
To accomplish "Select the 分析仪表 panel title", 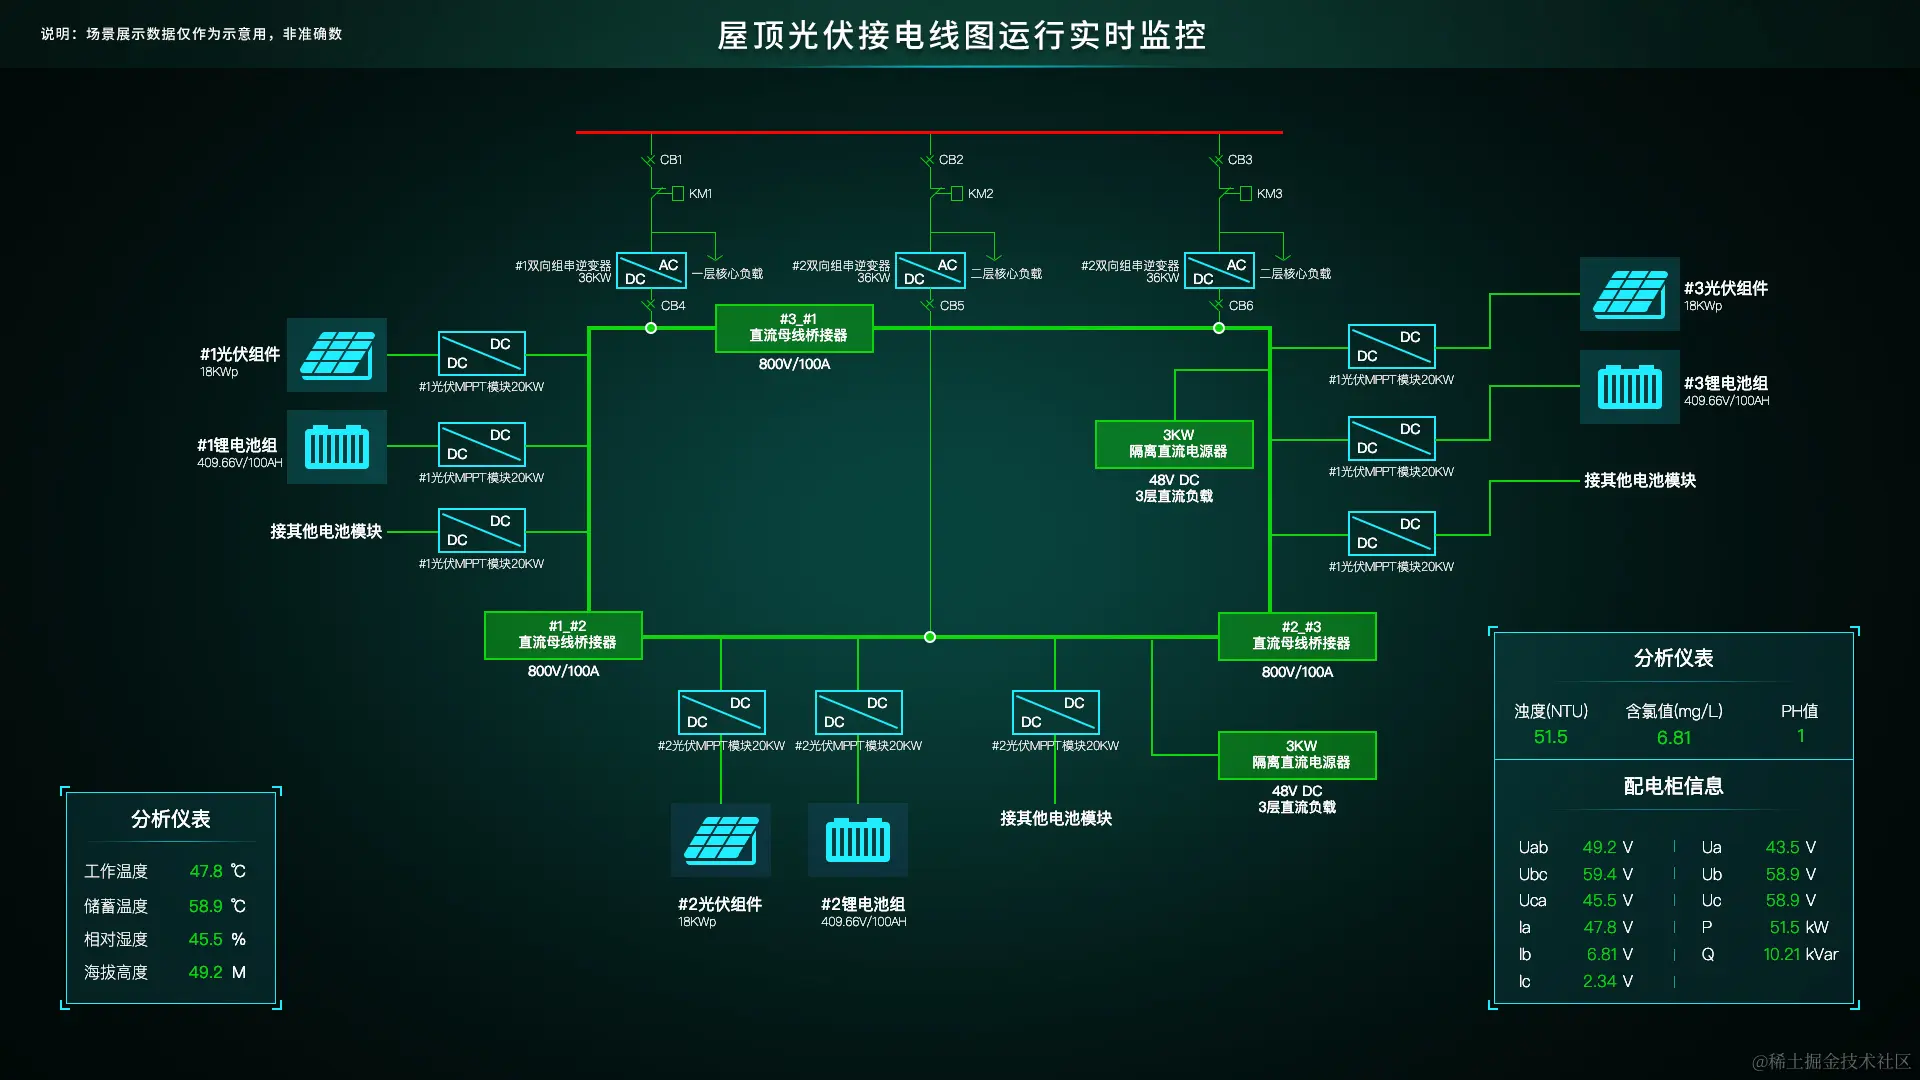I will click(170, 818).
